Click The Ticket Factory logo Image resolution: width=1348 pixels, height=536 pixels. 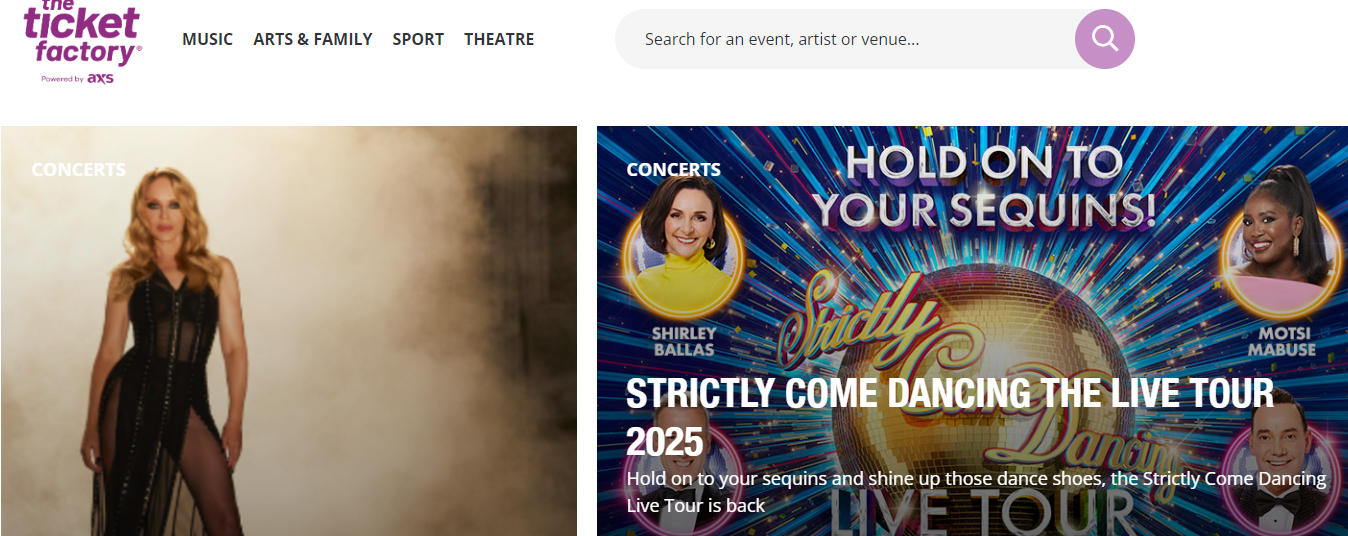[x=83, y=34]
